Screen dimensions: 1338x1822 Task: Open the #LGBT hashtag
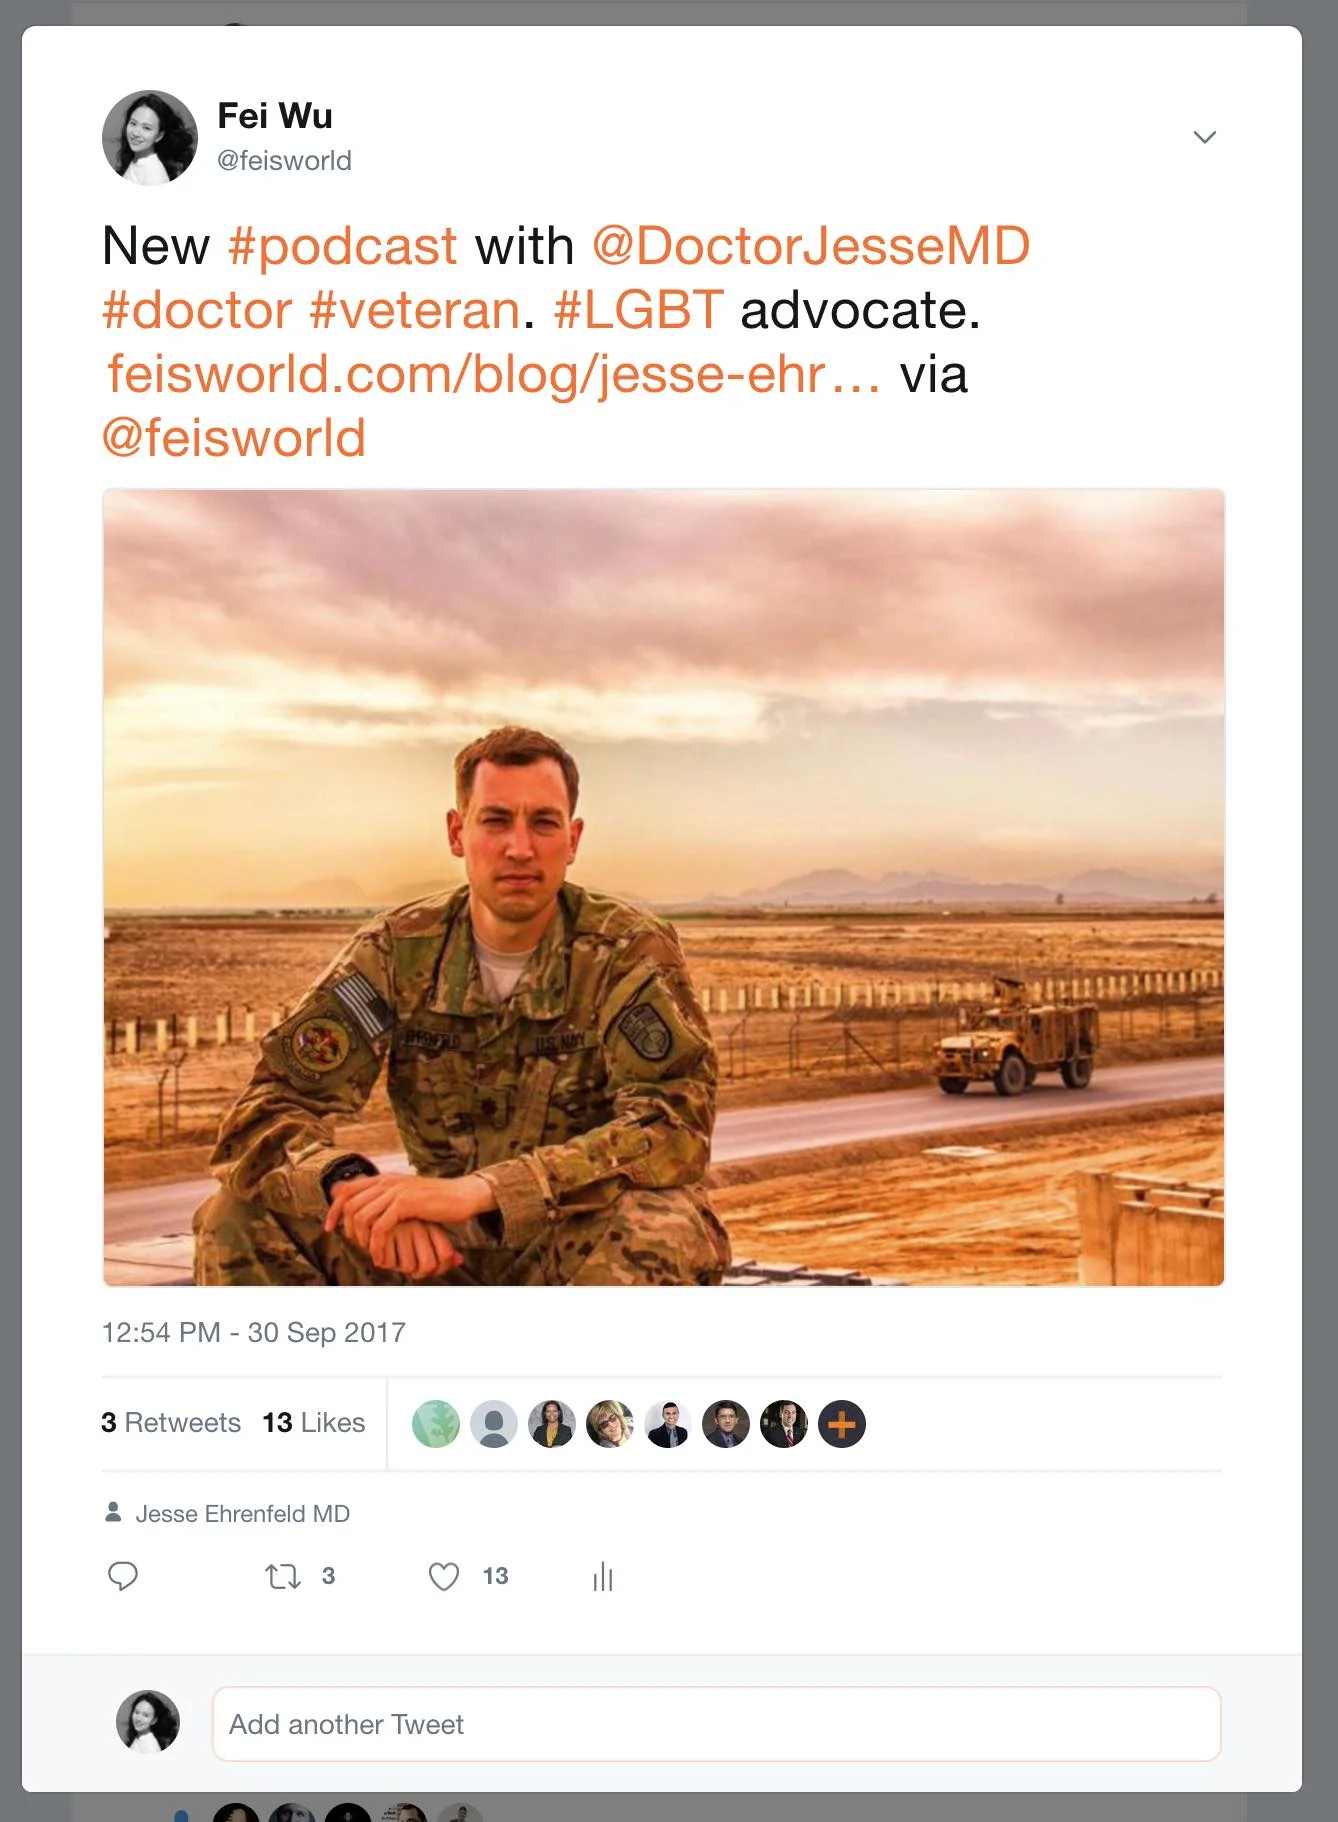638,310
